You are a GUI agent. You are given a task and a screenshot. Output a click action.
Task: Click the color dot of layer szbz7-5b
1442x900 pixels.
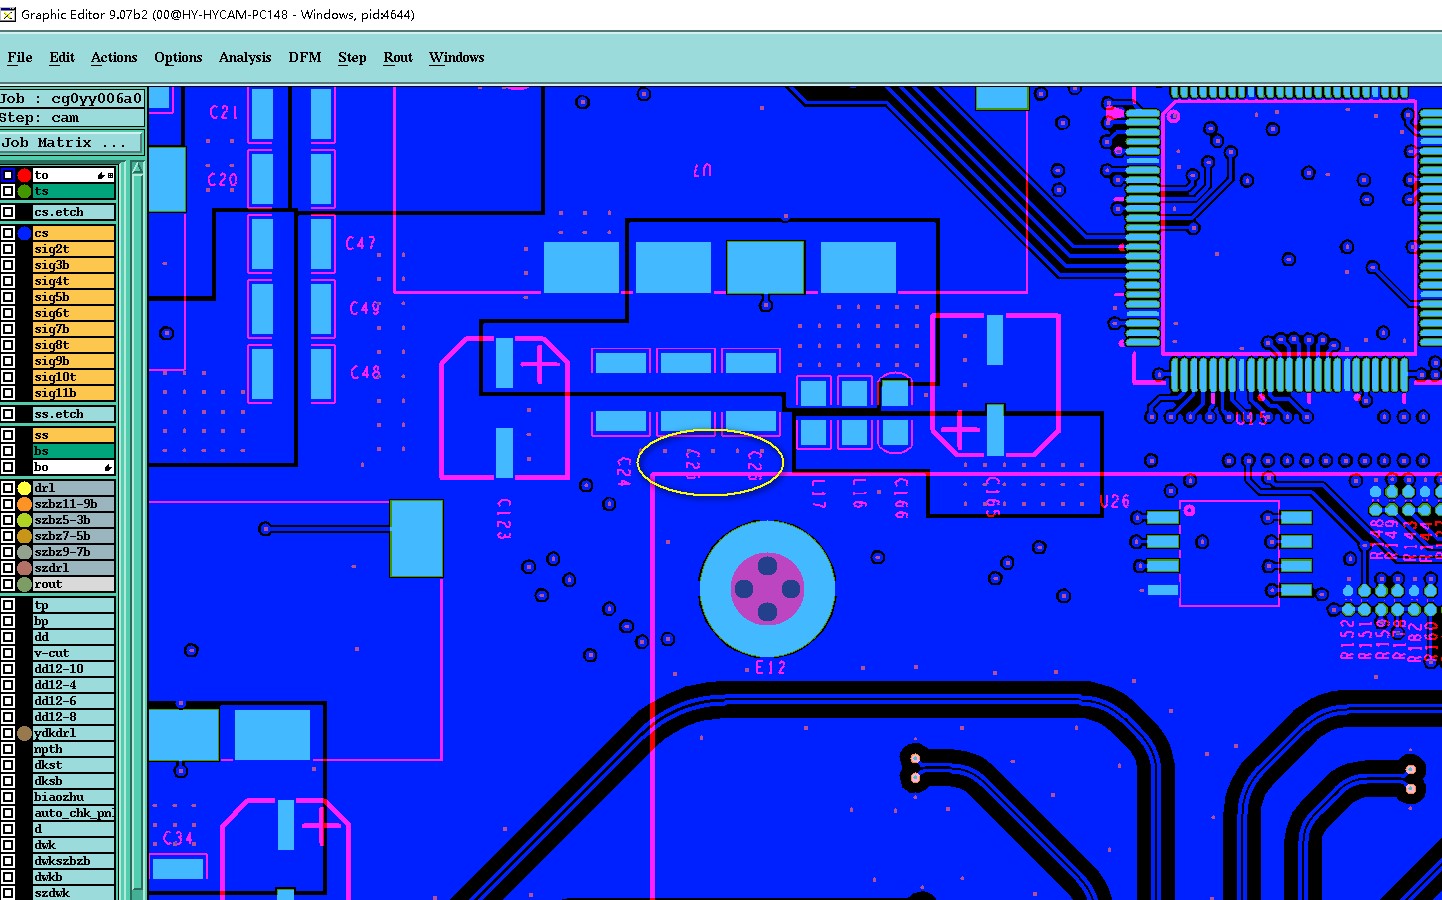pyautogui.click(x=24, y=536)
